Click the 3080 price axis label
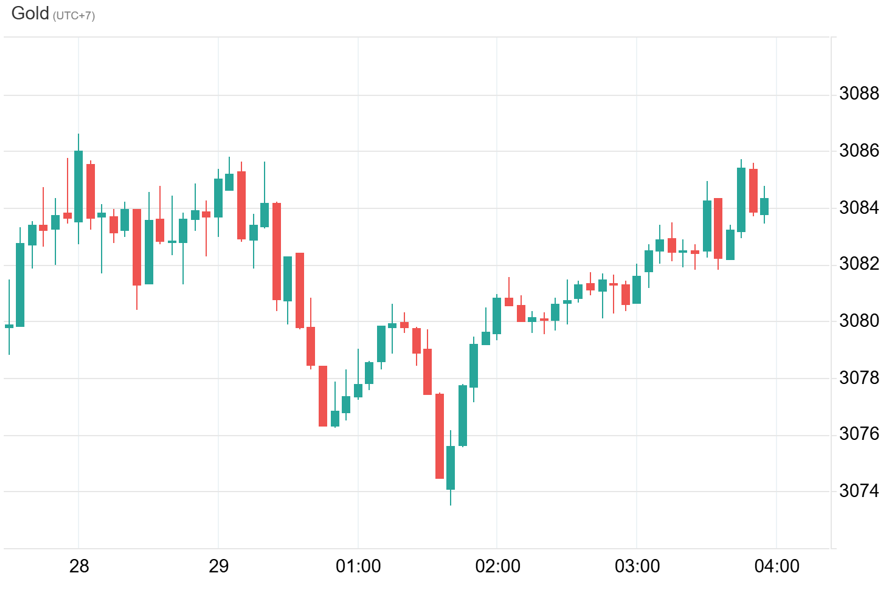Screen dimensions: 892x592 tap(859, 321)
